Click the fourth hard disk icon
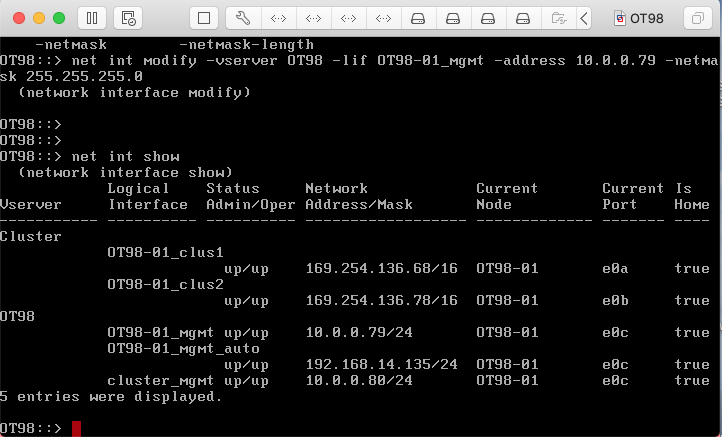This screenshot has width=722, height=437. coord(523,18)
